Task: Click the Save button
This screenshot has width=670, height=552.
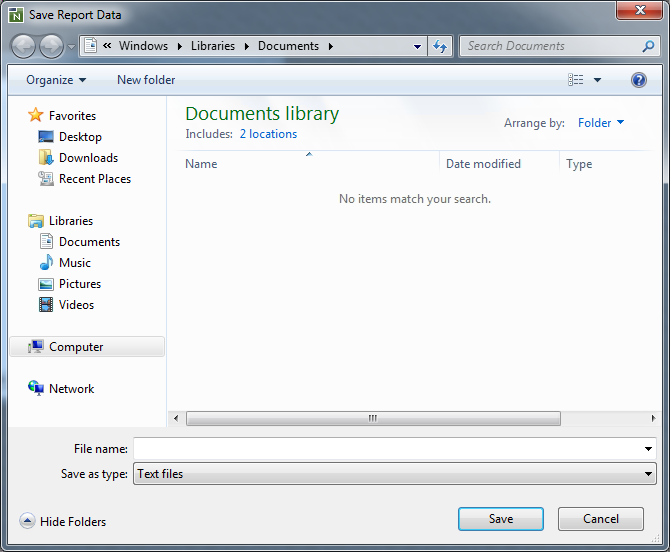Action: click(500, 519)
